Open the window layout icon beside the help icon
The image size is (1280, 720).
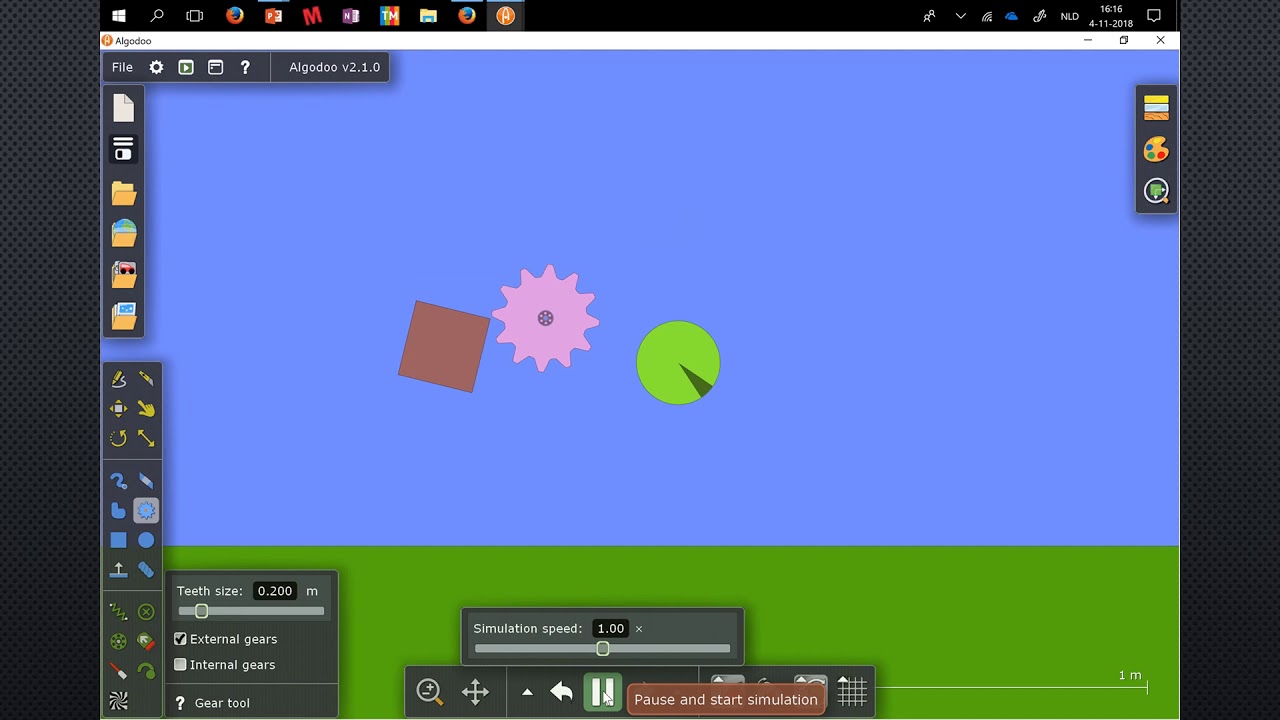tap(215, 67)
